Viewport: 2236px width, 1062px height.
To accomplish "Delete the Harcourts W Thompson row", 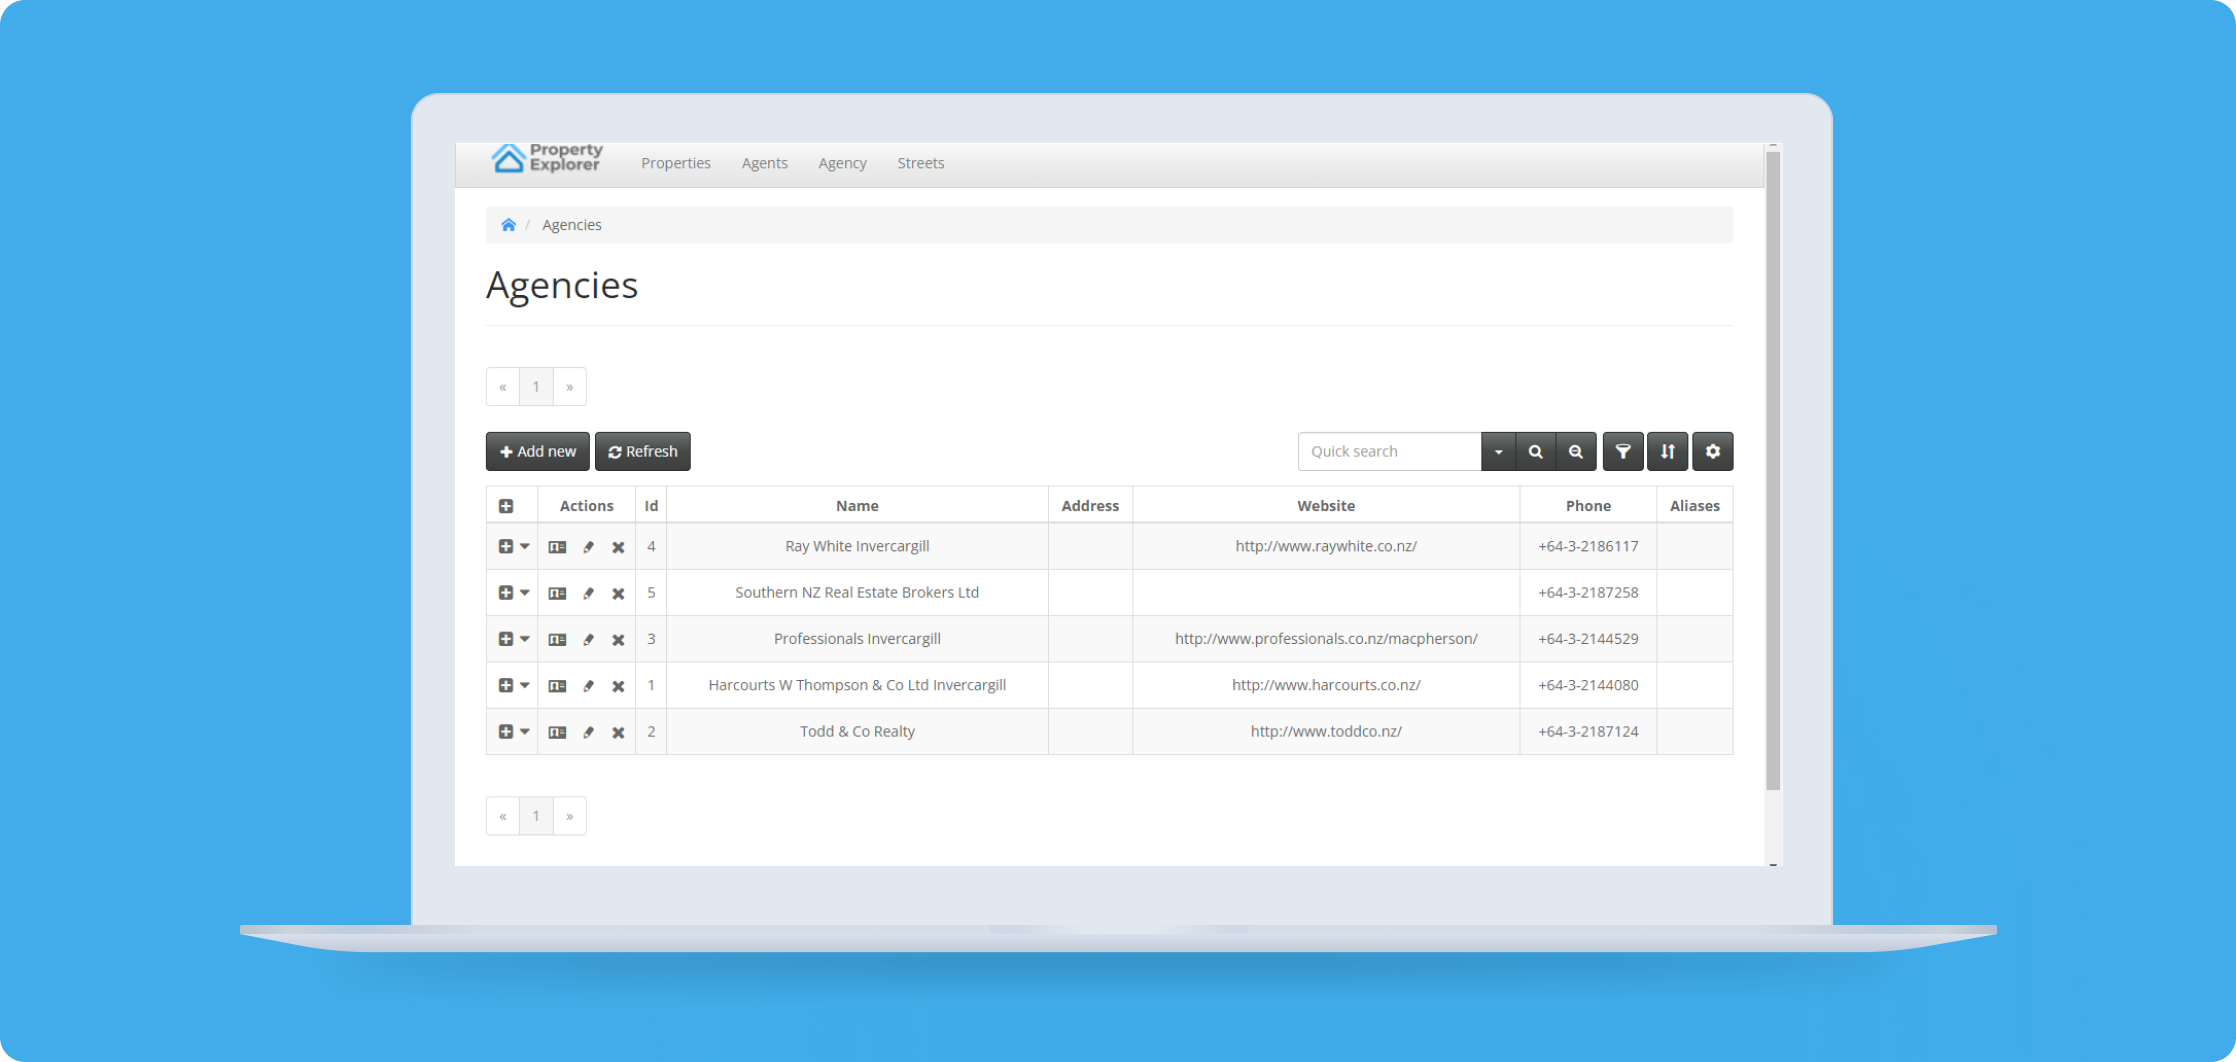I will (x=618, y=686).
